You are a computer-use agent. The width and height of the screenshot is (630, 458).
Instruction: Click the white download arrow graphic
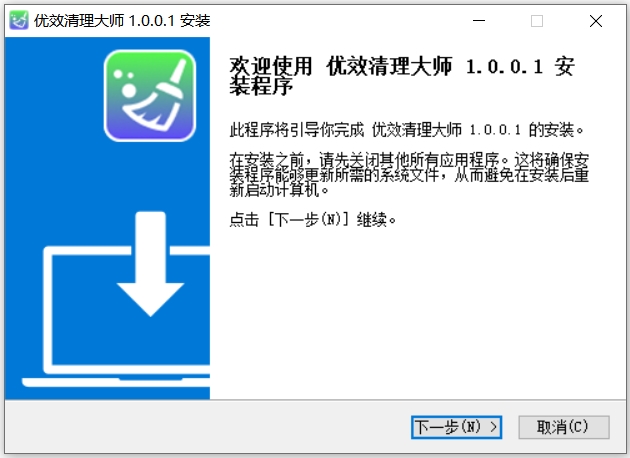[x=151, y=264]
